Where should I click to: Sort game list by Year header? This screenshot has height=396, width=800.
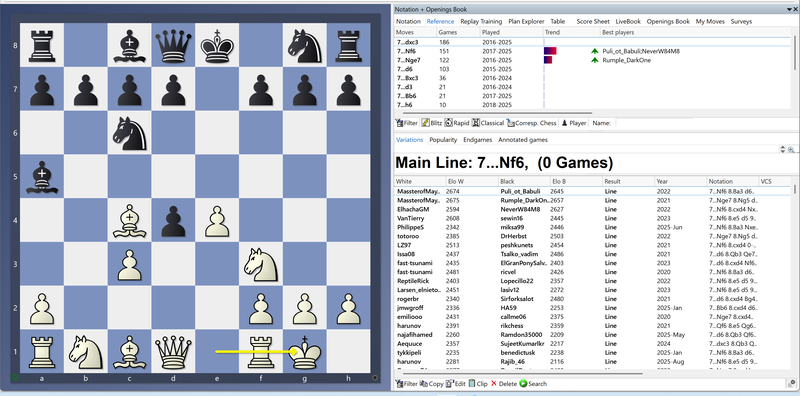tap(681, 181)
